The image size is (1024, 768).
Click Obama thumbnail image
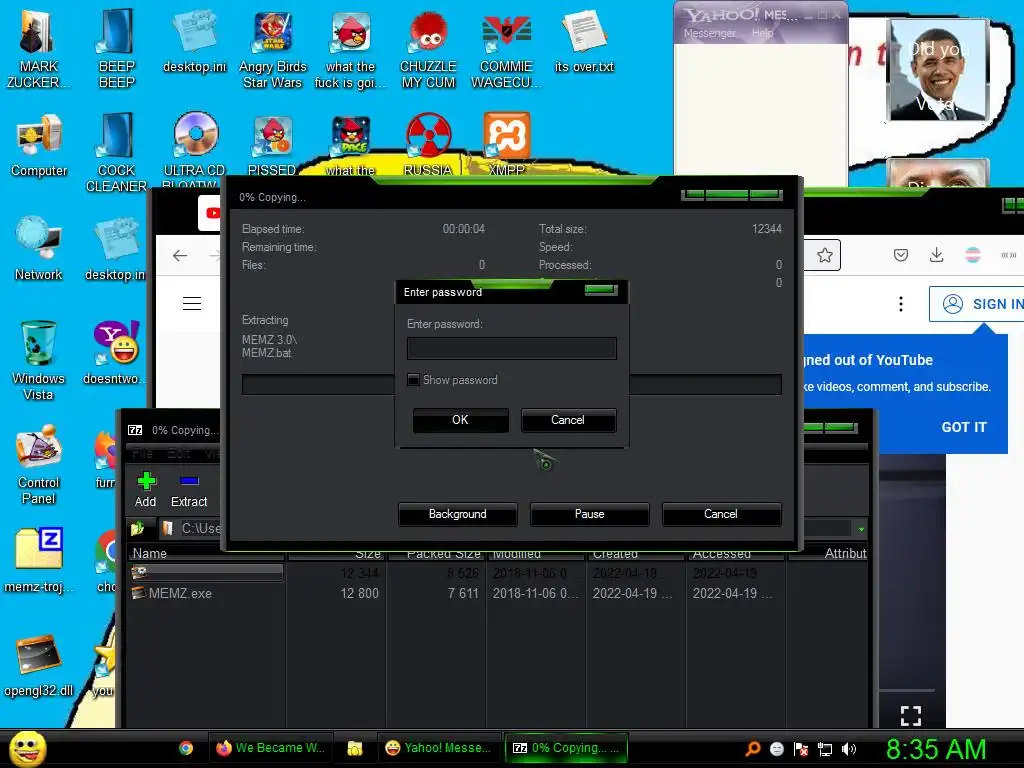pos(938,70)
